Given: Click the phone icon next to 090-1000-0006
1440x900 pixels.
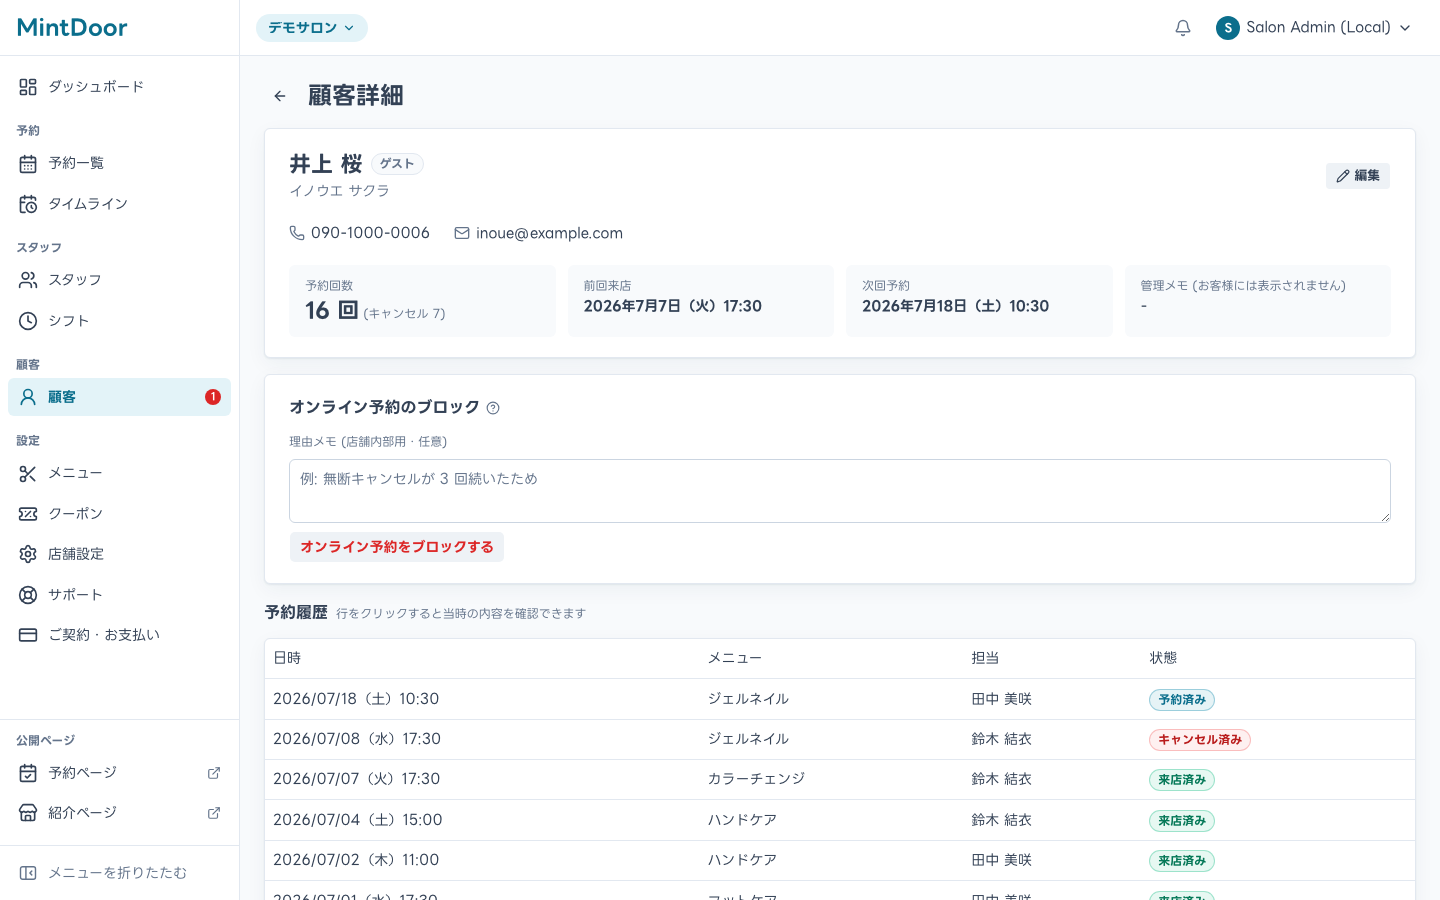Looking at the screenshot, I should [x=297, y=233].
